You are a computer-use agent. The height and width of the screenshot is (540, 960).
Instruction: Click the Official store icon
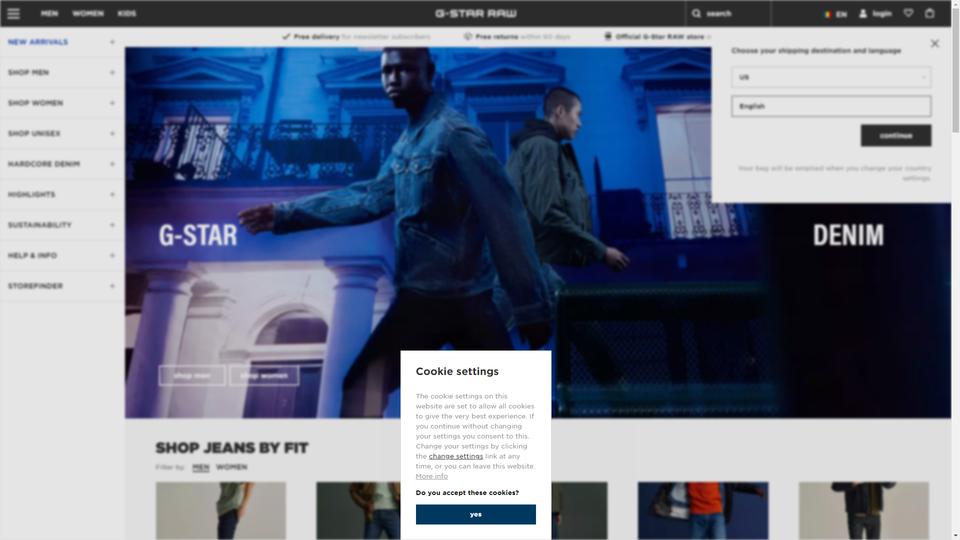(x=608, y=36)
